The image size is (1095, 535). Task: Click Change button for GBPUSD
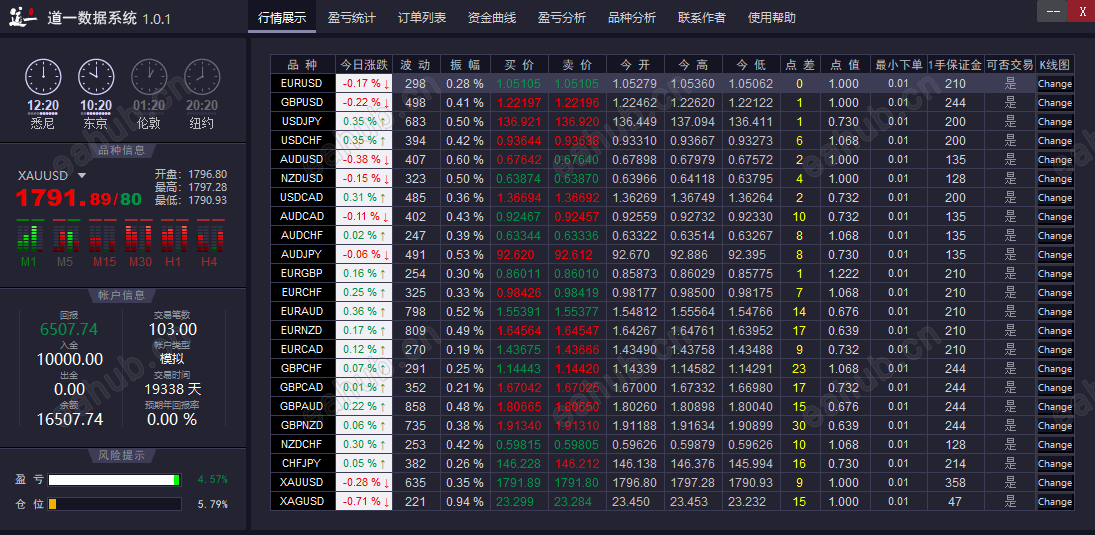1054,103
